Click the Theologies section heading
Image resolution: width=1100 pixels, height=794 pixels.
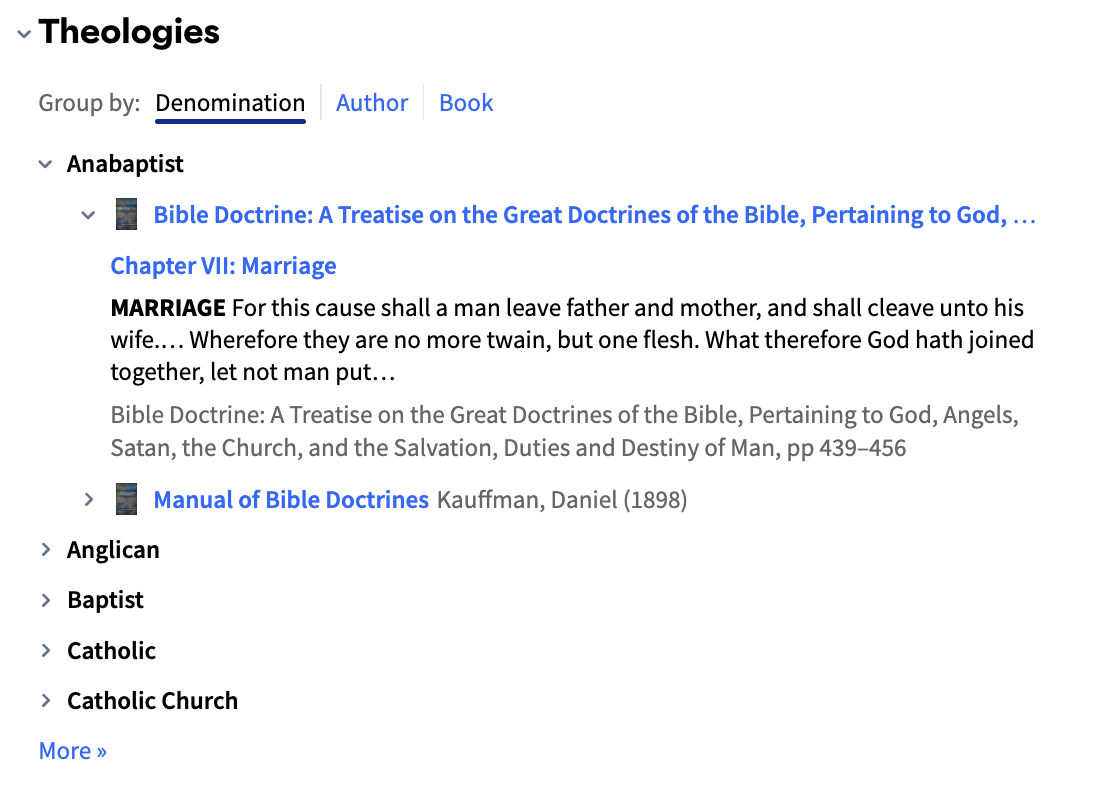coord(129,32)
